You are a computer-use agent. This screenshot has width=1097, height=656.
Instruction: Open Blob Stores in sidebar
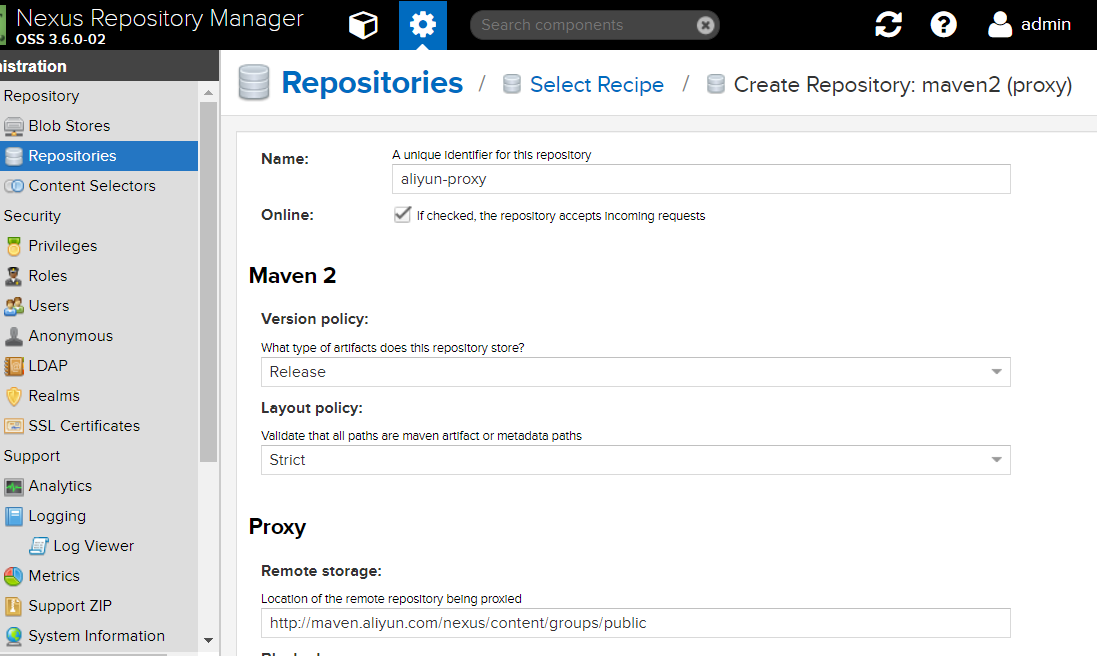(69, 126)
